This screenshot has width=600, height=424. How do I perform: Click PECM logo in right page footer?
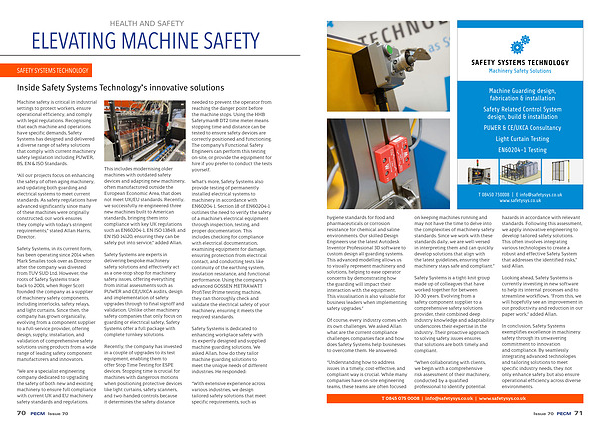(x=564, y=413)
